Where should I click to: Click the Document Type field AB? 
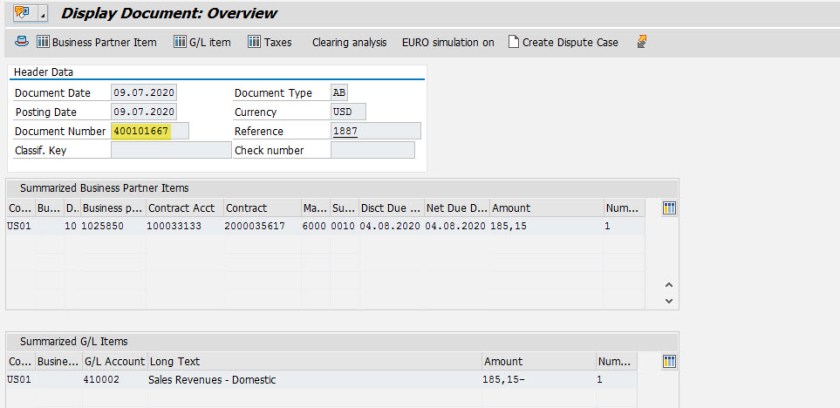339,93
